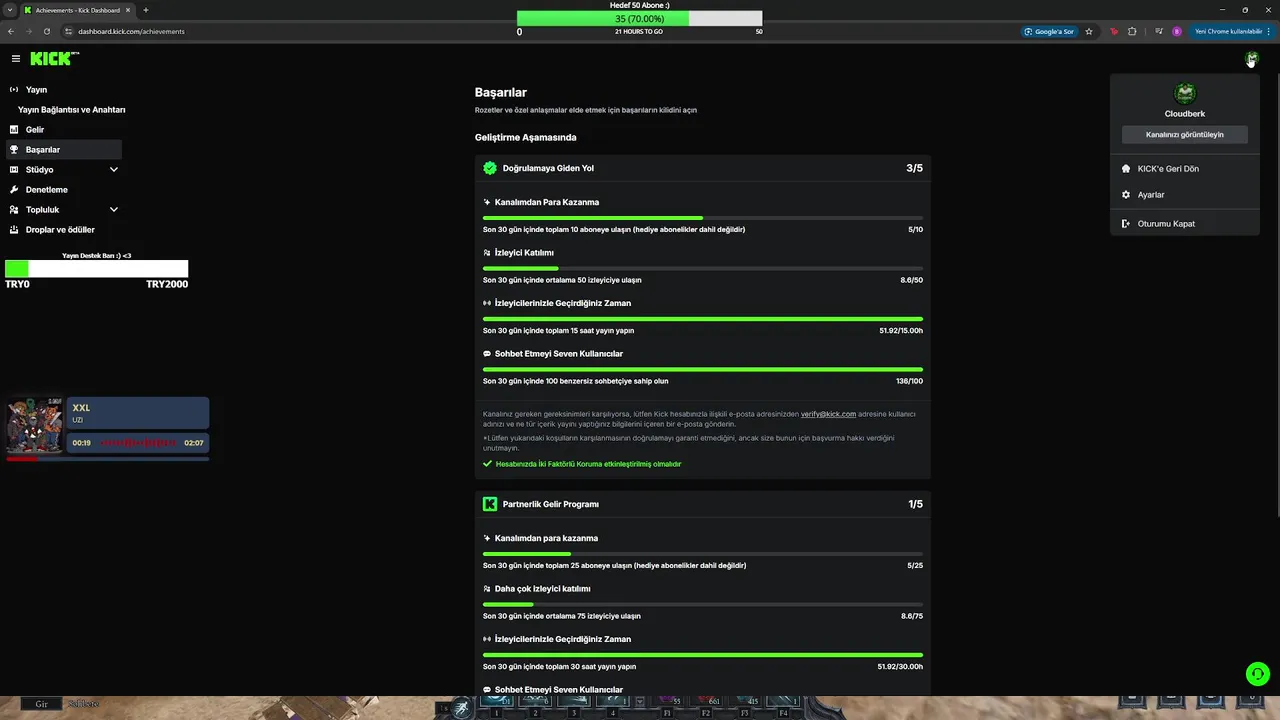The width and height of the screenshot is (1280, 720).
Task: Click the 51.92/15.00h value
Action: [x=901, y=331]
